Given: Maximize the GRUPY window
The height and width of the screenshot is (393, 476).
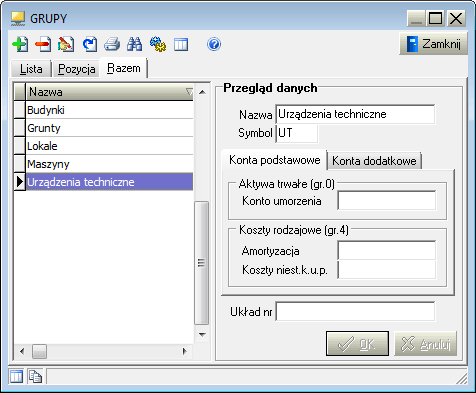Looking at the screenshot, I should tap(435, 18).
